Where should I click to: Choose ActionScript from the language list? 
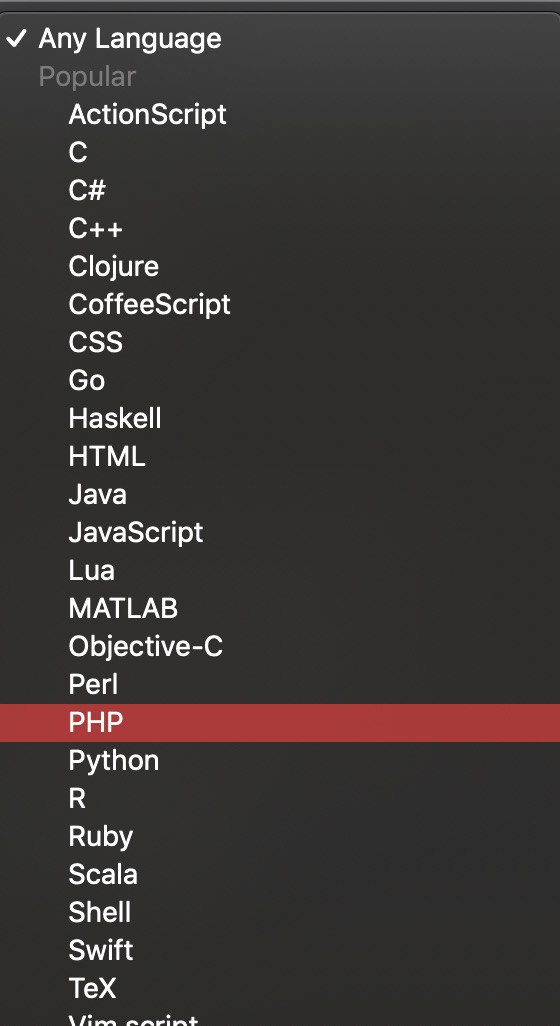coord(280,115)
